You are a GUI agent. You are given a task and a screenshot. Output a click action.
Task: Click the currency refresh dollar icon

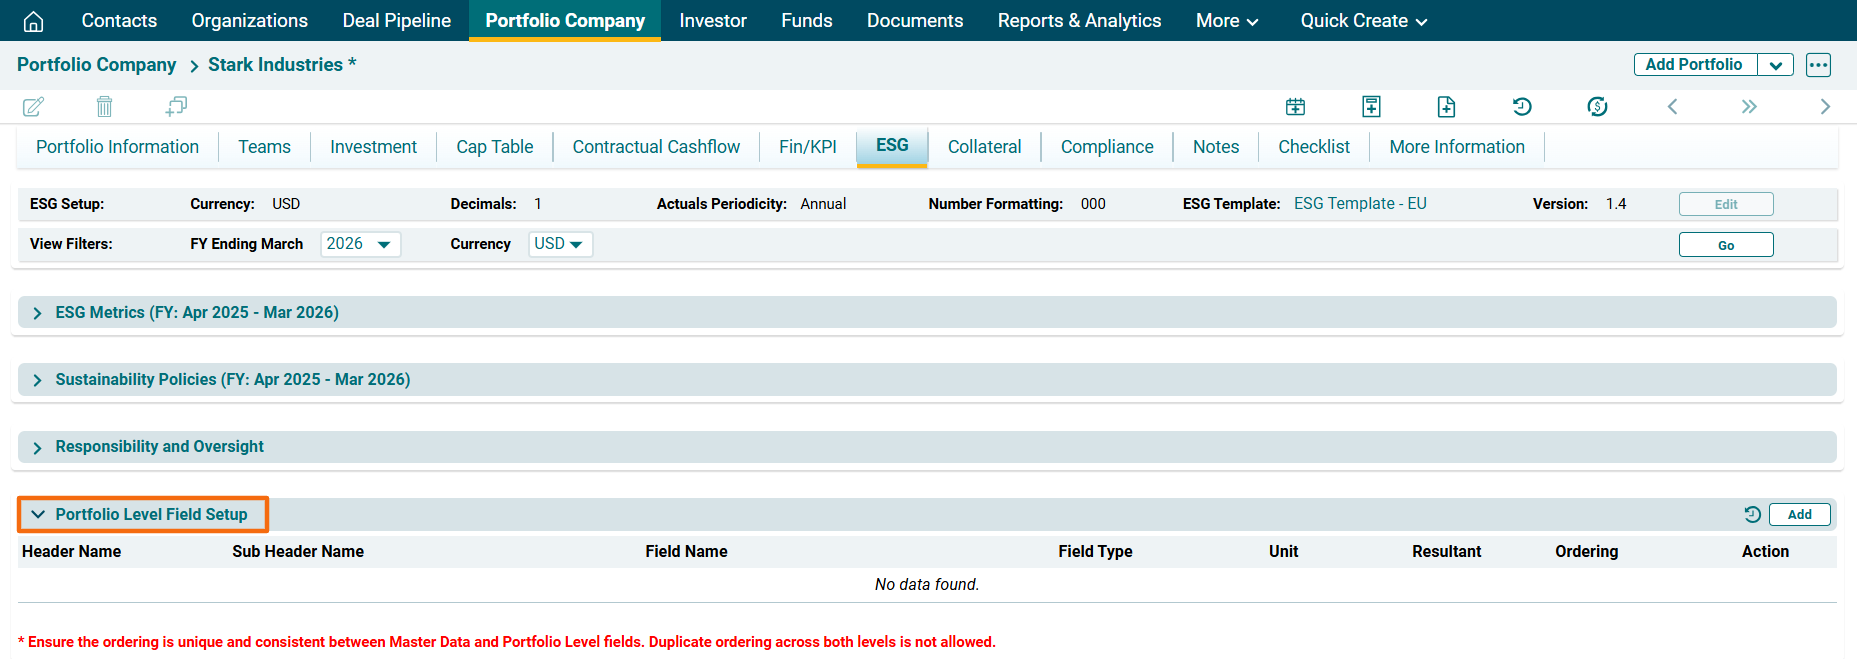1597,106
